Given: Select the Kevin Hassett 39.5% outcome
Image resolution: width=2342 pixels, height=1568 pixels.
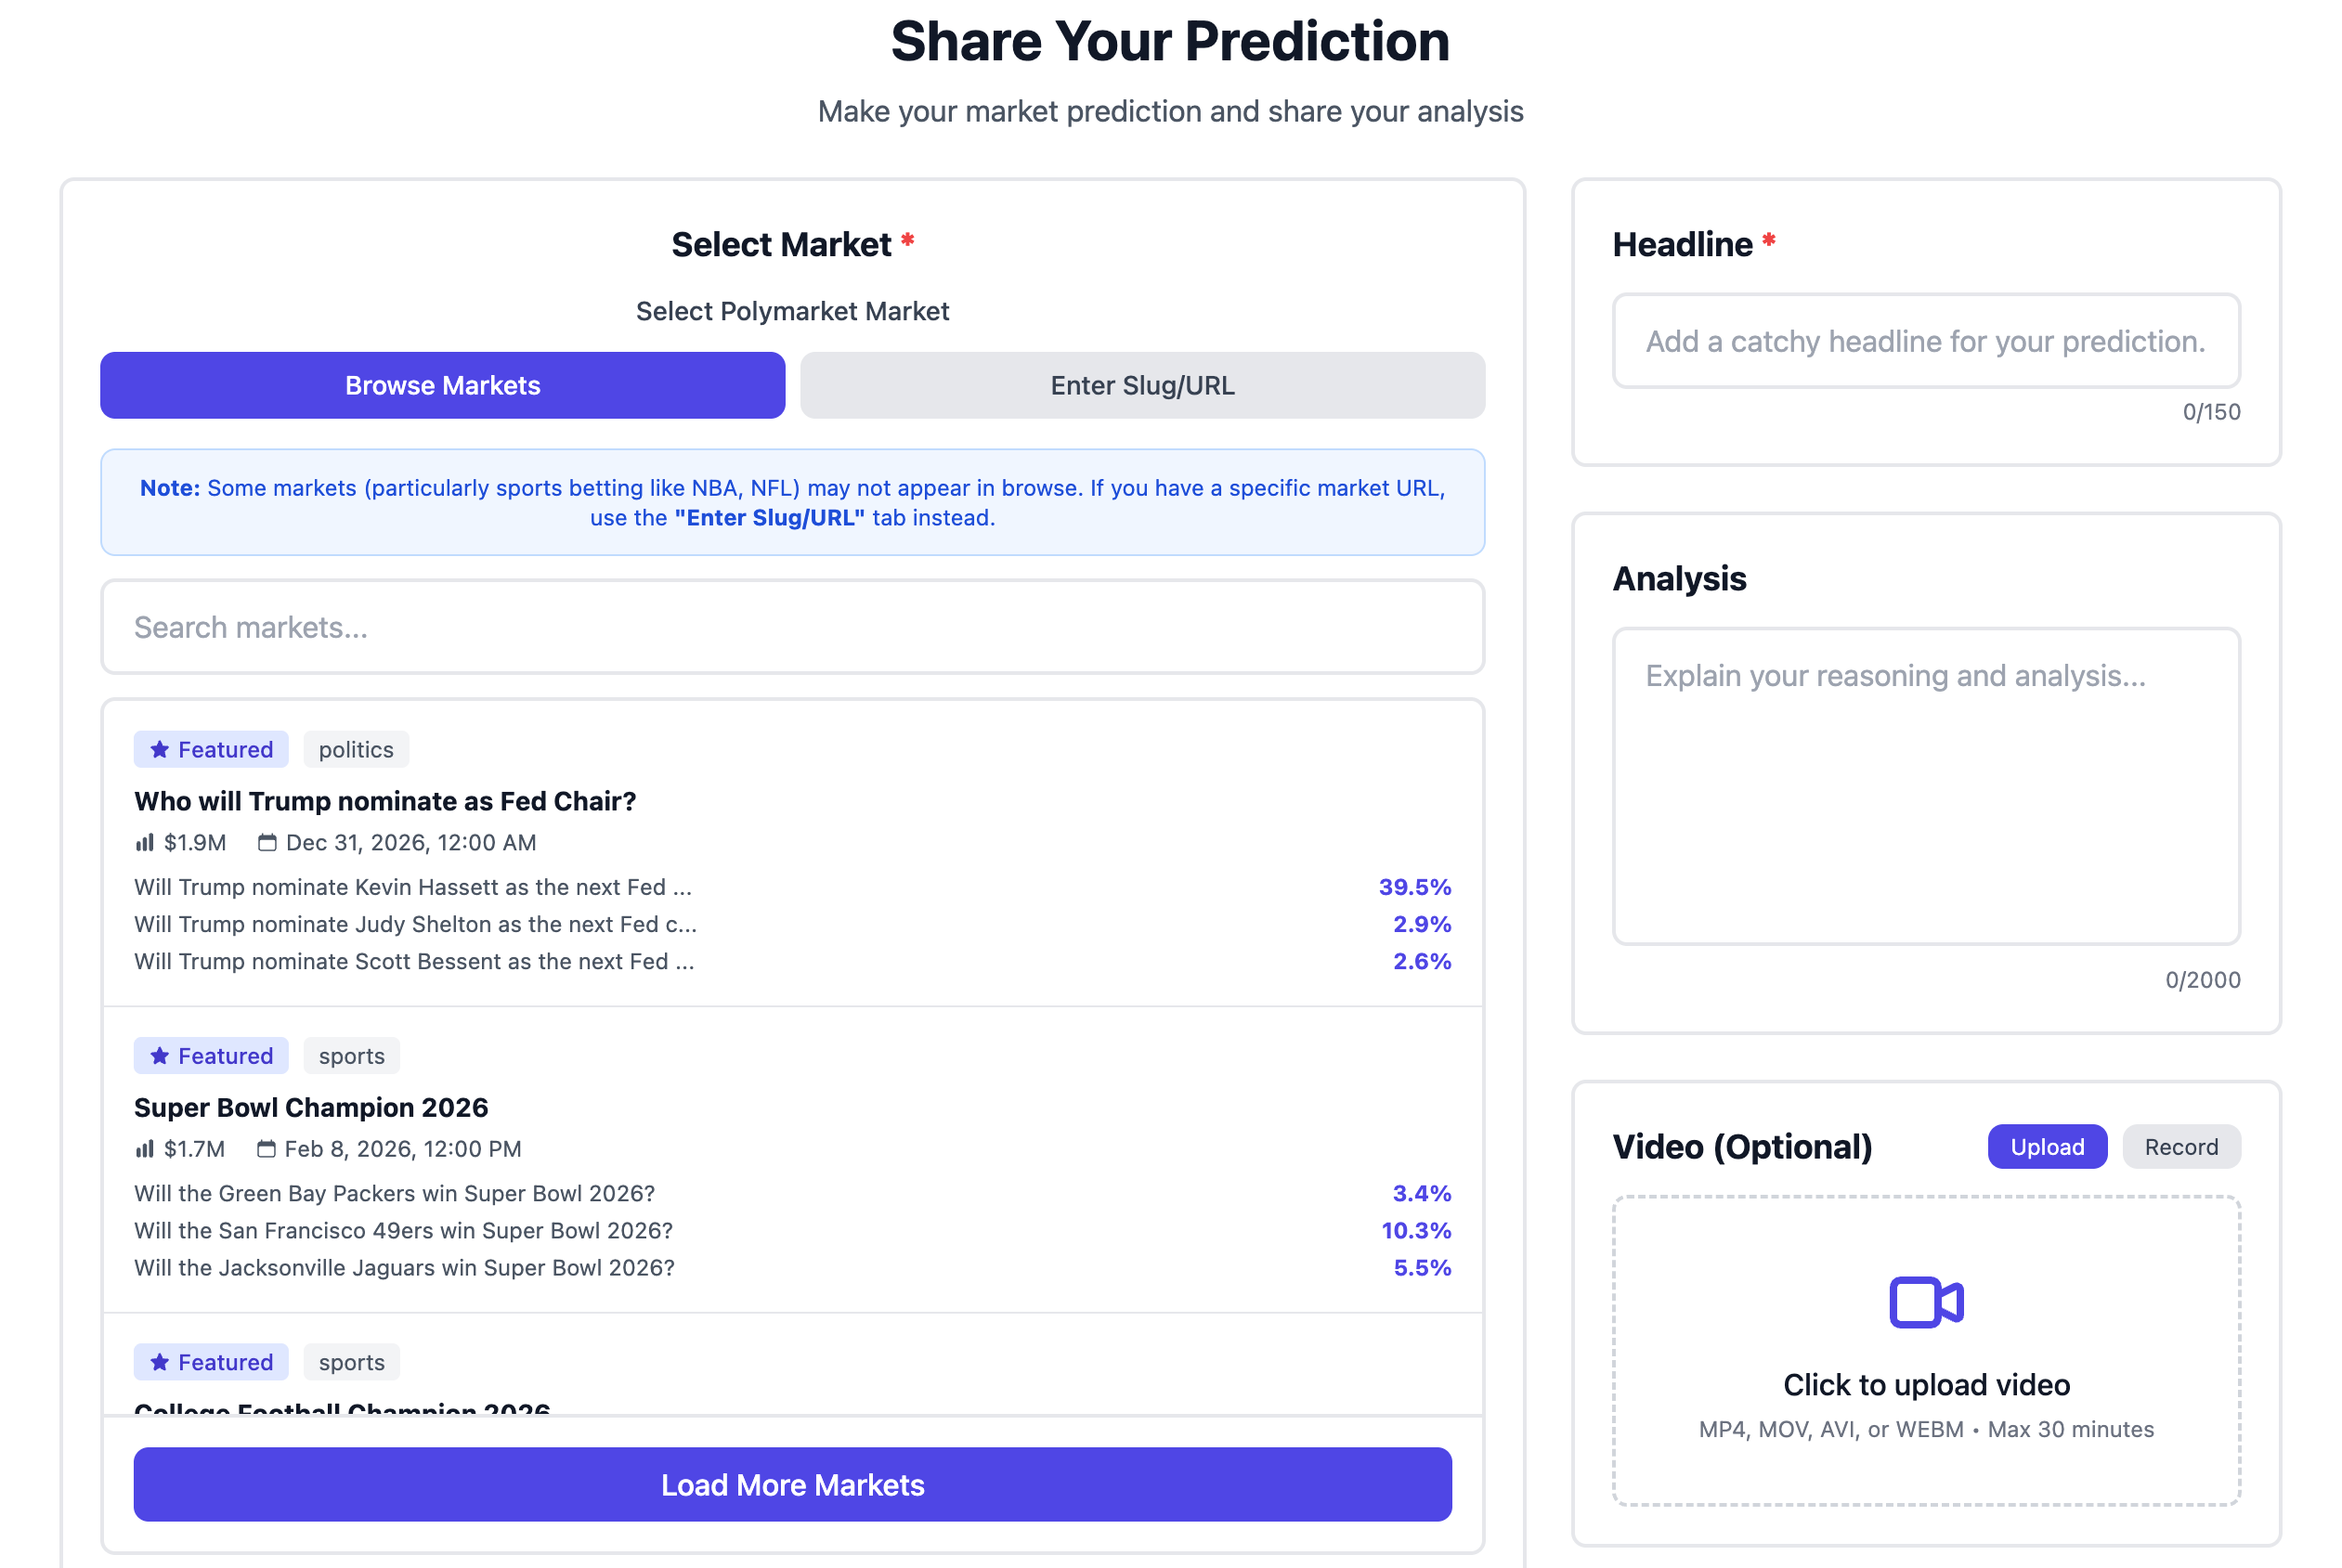Looking at the screenshot, I should coord(792,887).
